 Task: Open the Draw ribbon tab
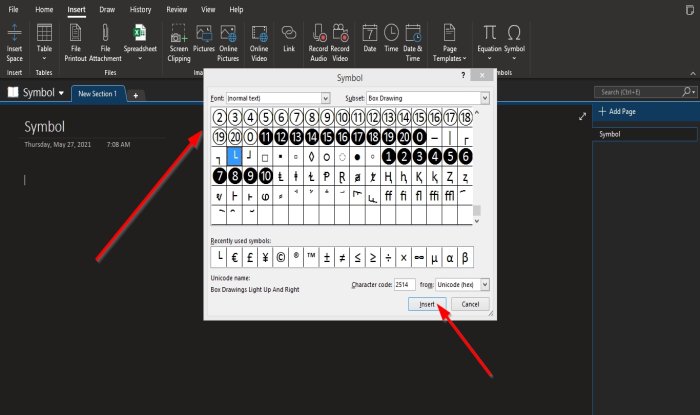[105, 8]
